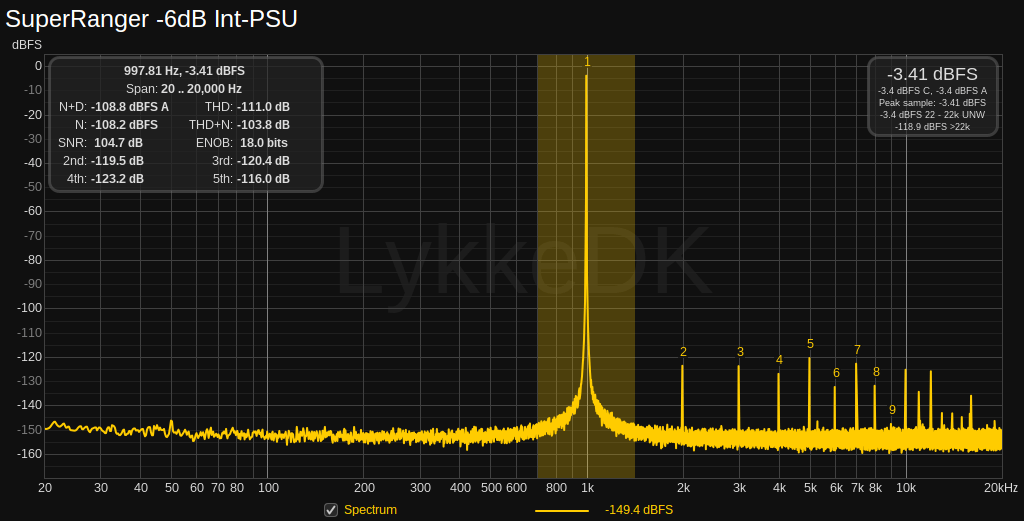This screenshot has width=1024, height=521.
Task: Click the 2nd harmonic -119.5 dB value
Action: pyautogui.click(x=117, y=161)
